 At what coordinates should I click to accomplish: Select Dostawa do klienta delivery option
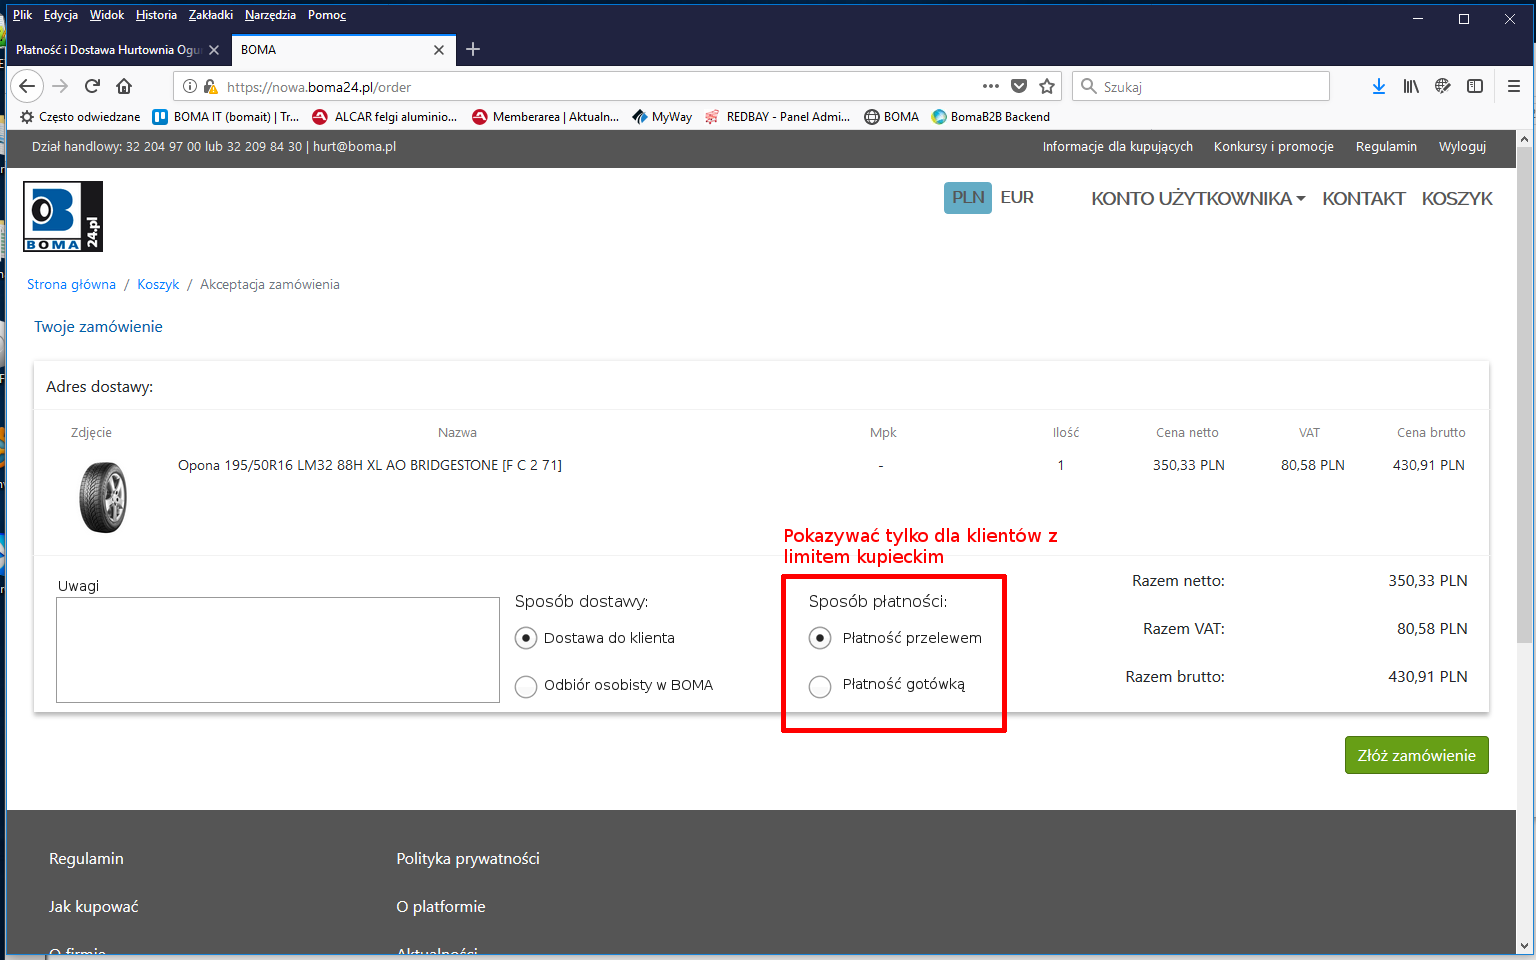click(526, 638)
